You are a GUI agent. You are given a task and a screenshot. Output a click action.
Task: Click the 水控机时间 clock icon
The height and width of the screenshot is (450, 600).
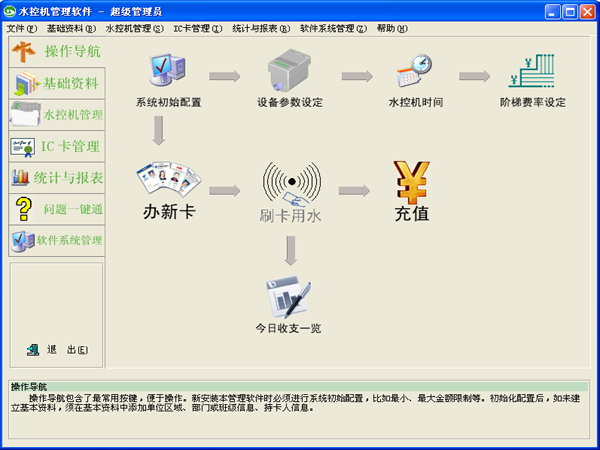(414, 72)
